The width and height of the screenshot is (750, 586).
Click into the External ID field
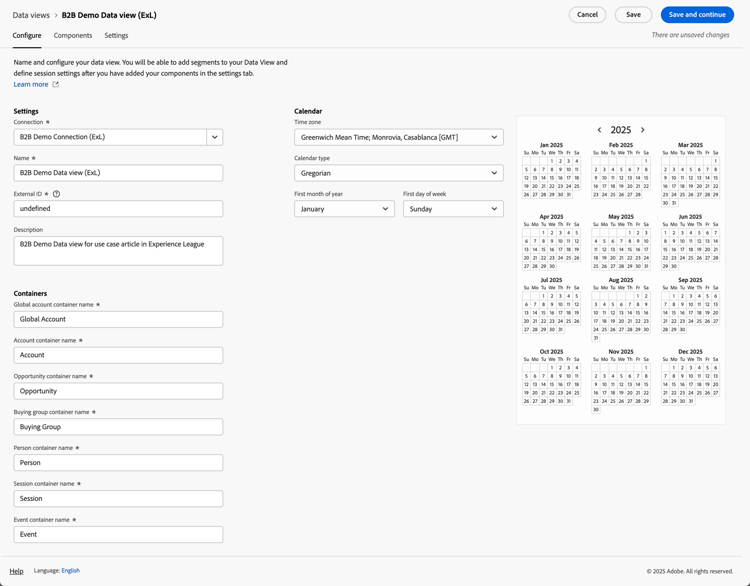point(118,209)
